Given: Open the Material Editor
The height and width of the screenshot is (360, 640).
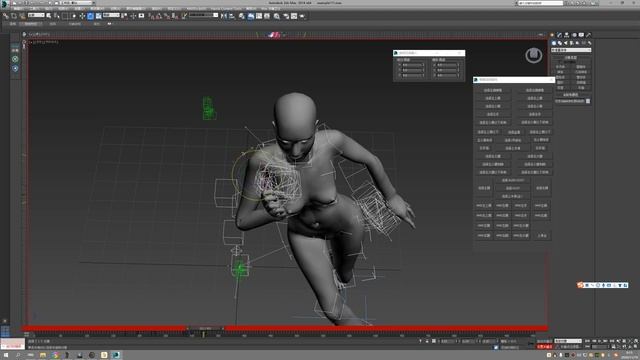Looking at the screenshot, I should pyautogui.click(x=277, y=16).
